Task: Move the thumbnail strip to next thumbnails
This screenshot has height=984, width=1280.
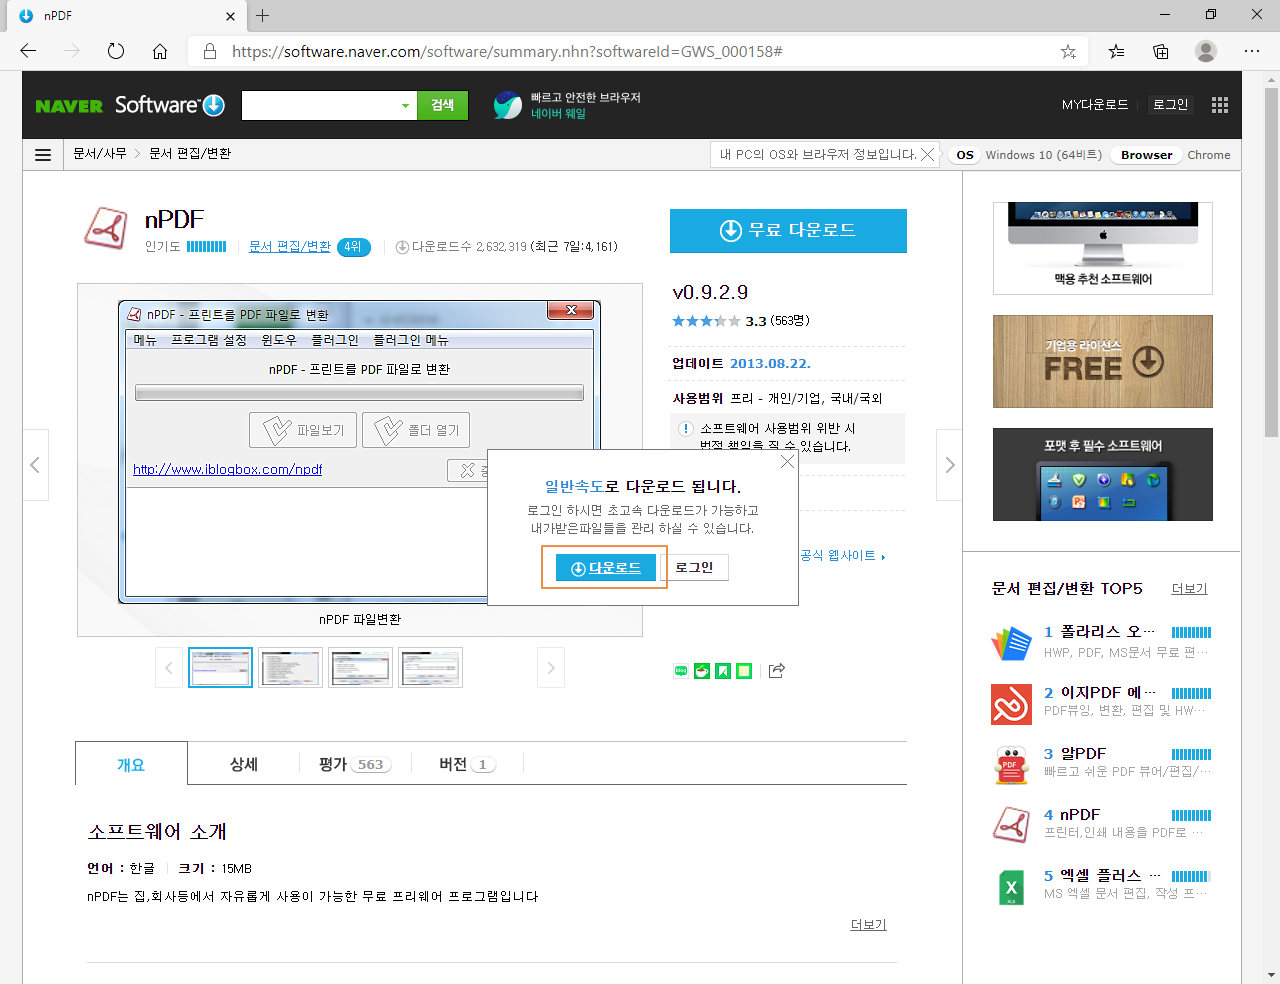Action: pos(551,668)
